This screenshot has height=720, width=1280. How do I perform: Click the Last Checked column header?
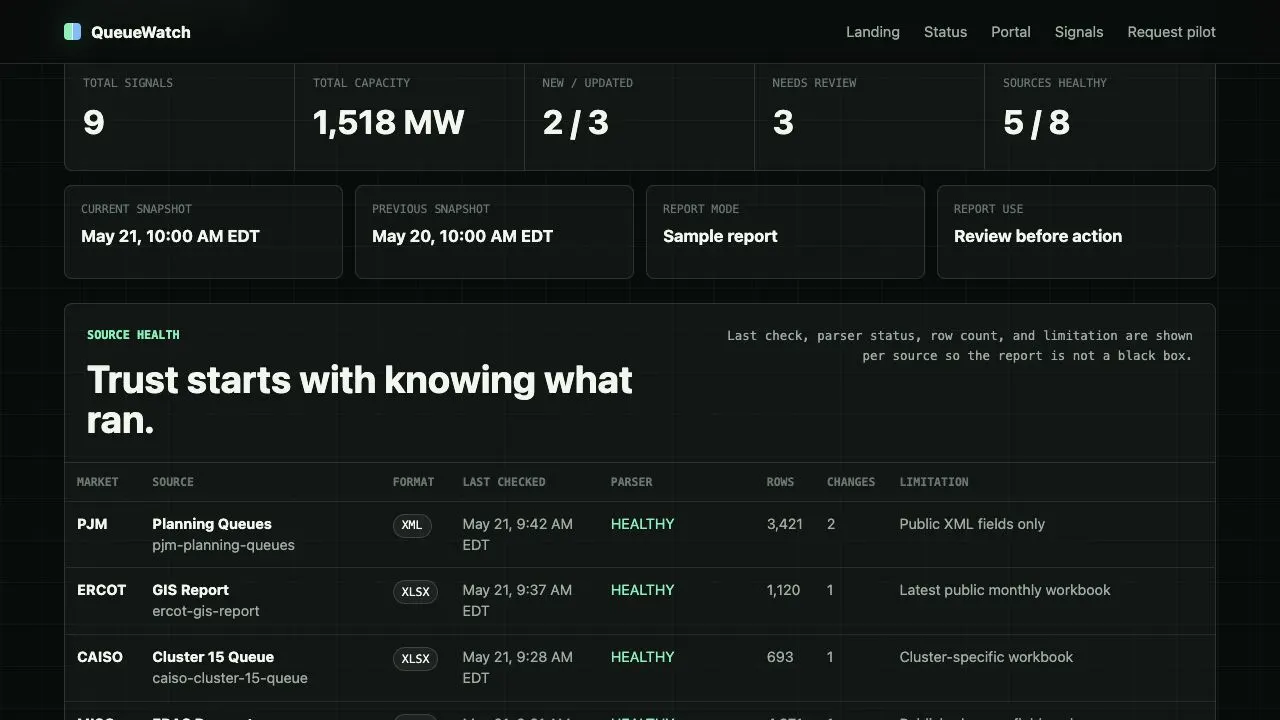coord(504,482)
